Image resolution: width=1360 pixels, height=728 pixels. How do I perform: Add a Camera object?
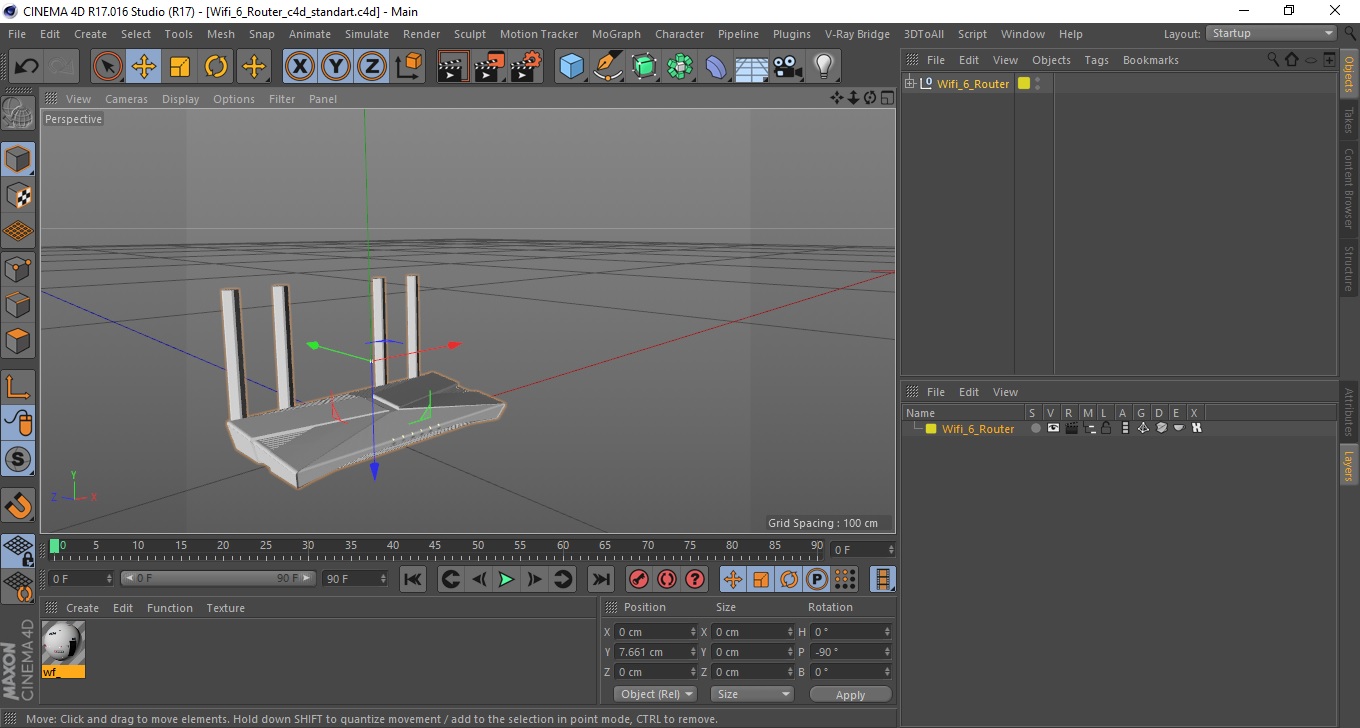pos(788,67)
